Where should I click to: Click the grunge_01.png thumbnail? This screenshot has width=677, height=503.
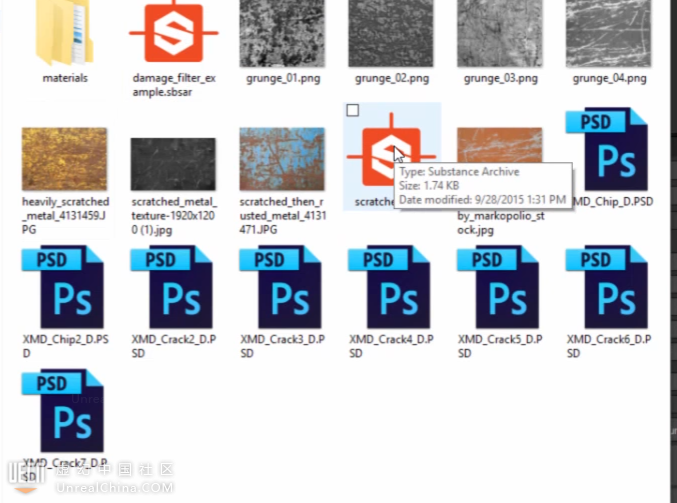[x=282, y=32]
